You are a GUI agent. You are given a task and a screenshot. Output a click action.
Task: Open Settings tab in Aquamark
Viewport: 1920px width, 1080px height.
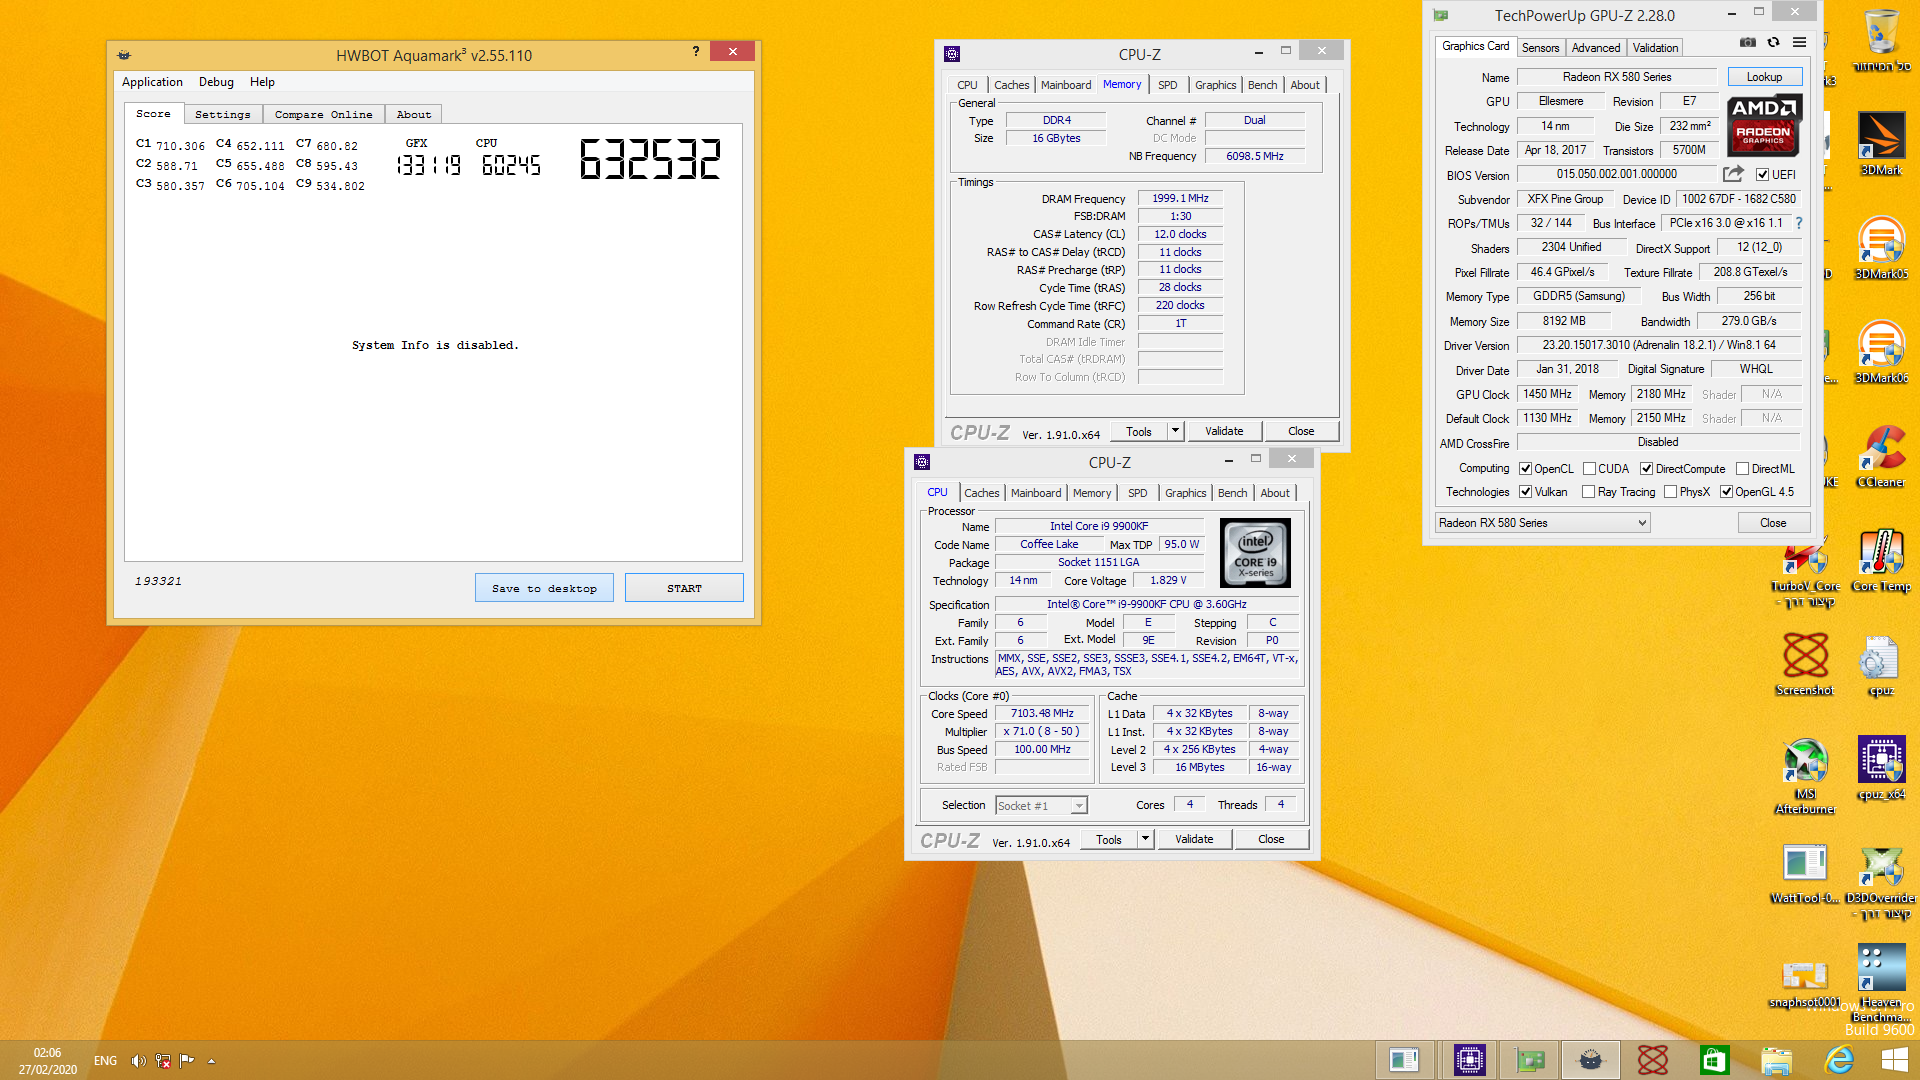point(223,114)
